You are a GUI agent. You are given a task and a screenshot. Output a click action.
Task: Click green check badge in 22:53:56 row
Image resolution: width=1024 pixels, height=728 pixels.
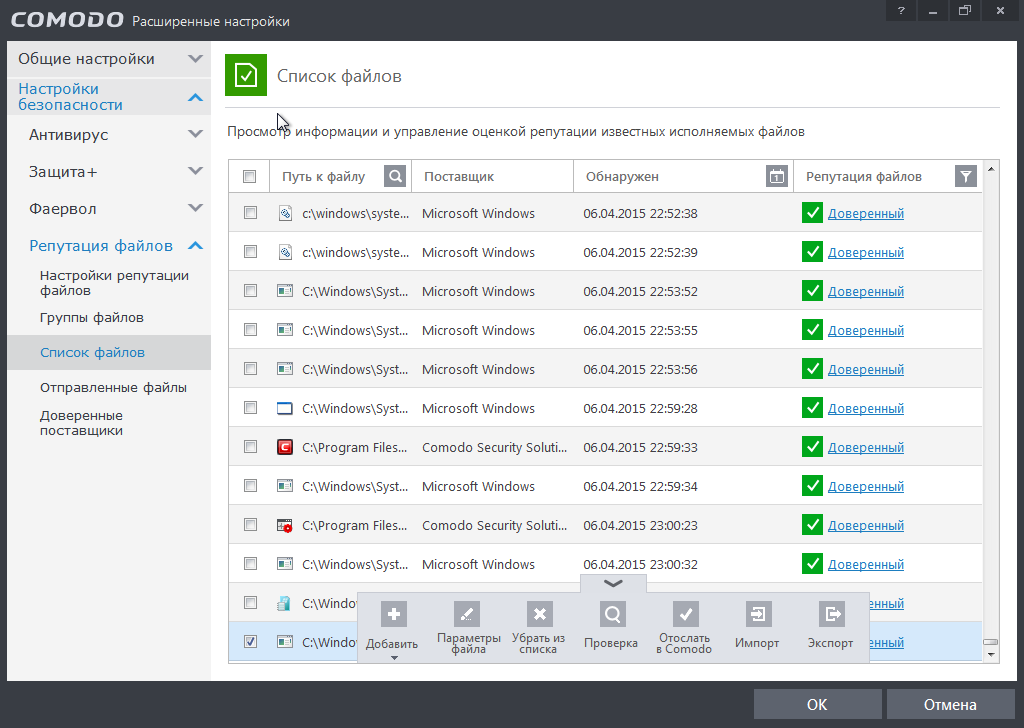coord(812,369)
